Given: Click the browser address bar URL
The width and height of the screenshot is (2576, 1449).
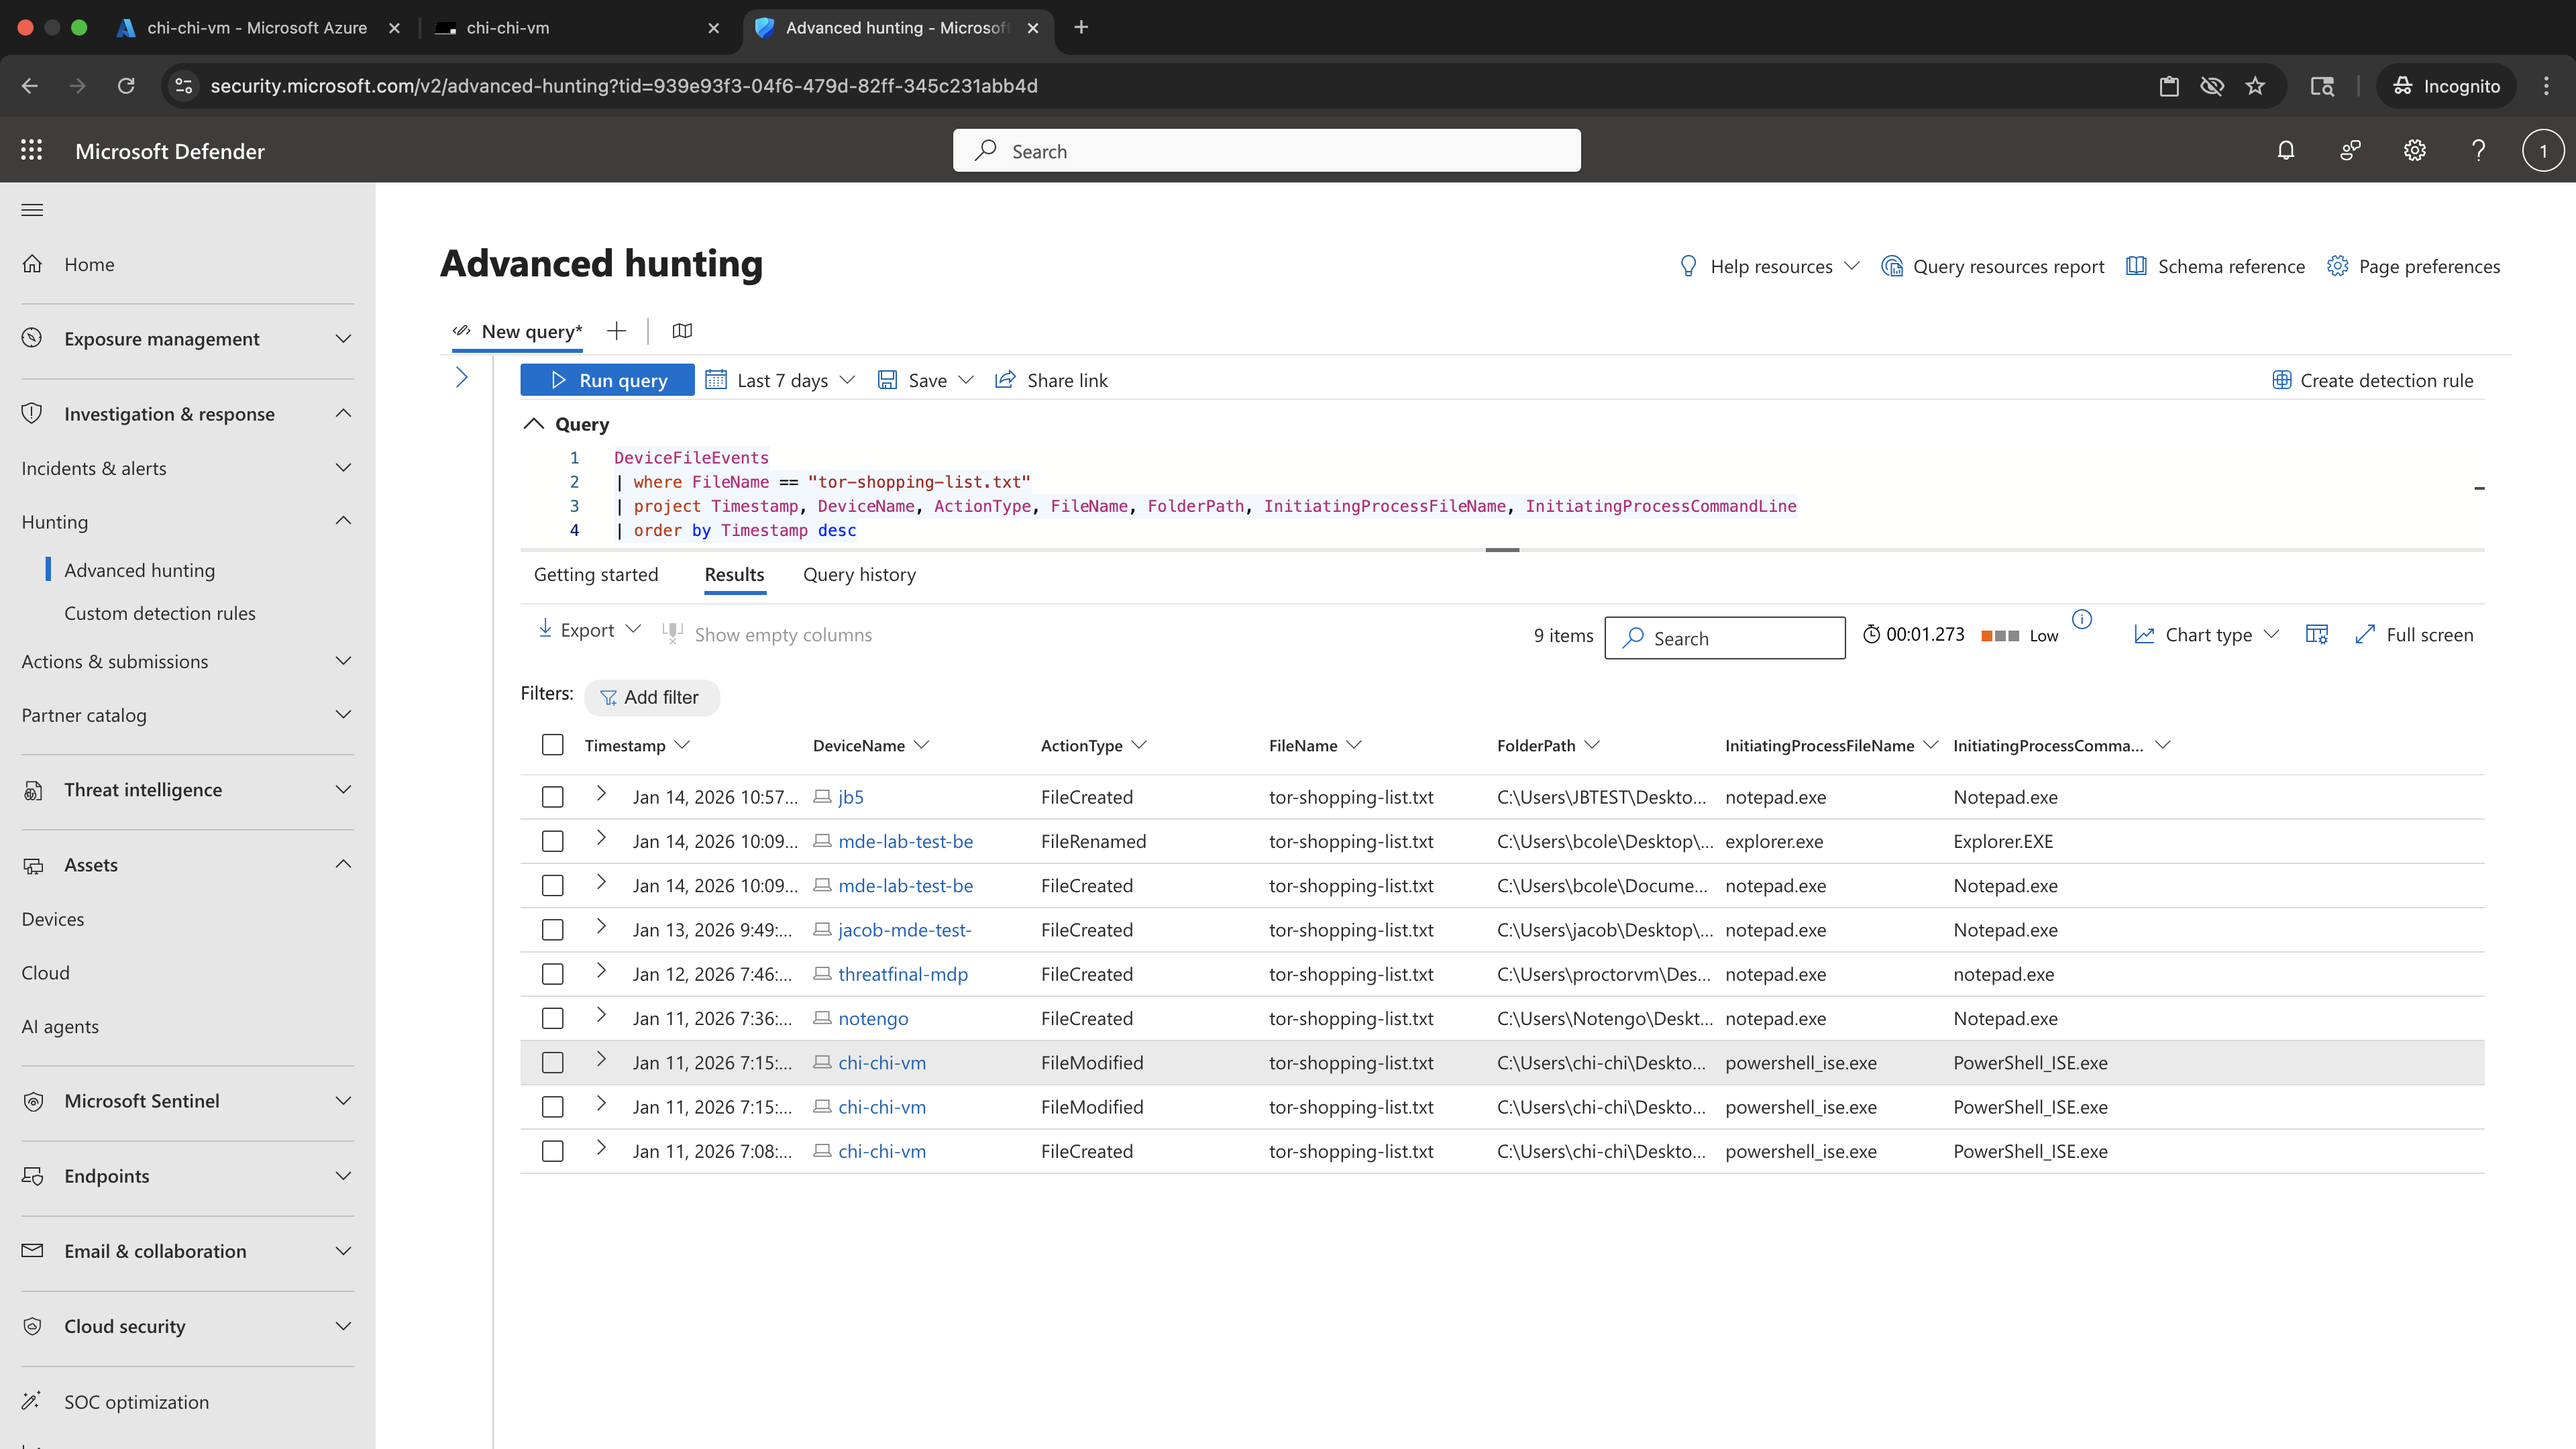Looking at the screenshot, I should [x=624, y=86].
